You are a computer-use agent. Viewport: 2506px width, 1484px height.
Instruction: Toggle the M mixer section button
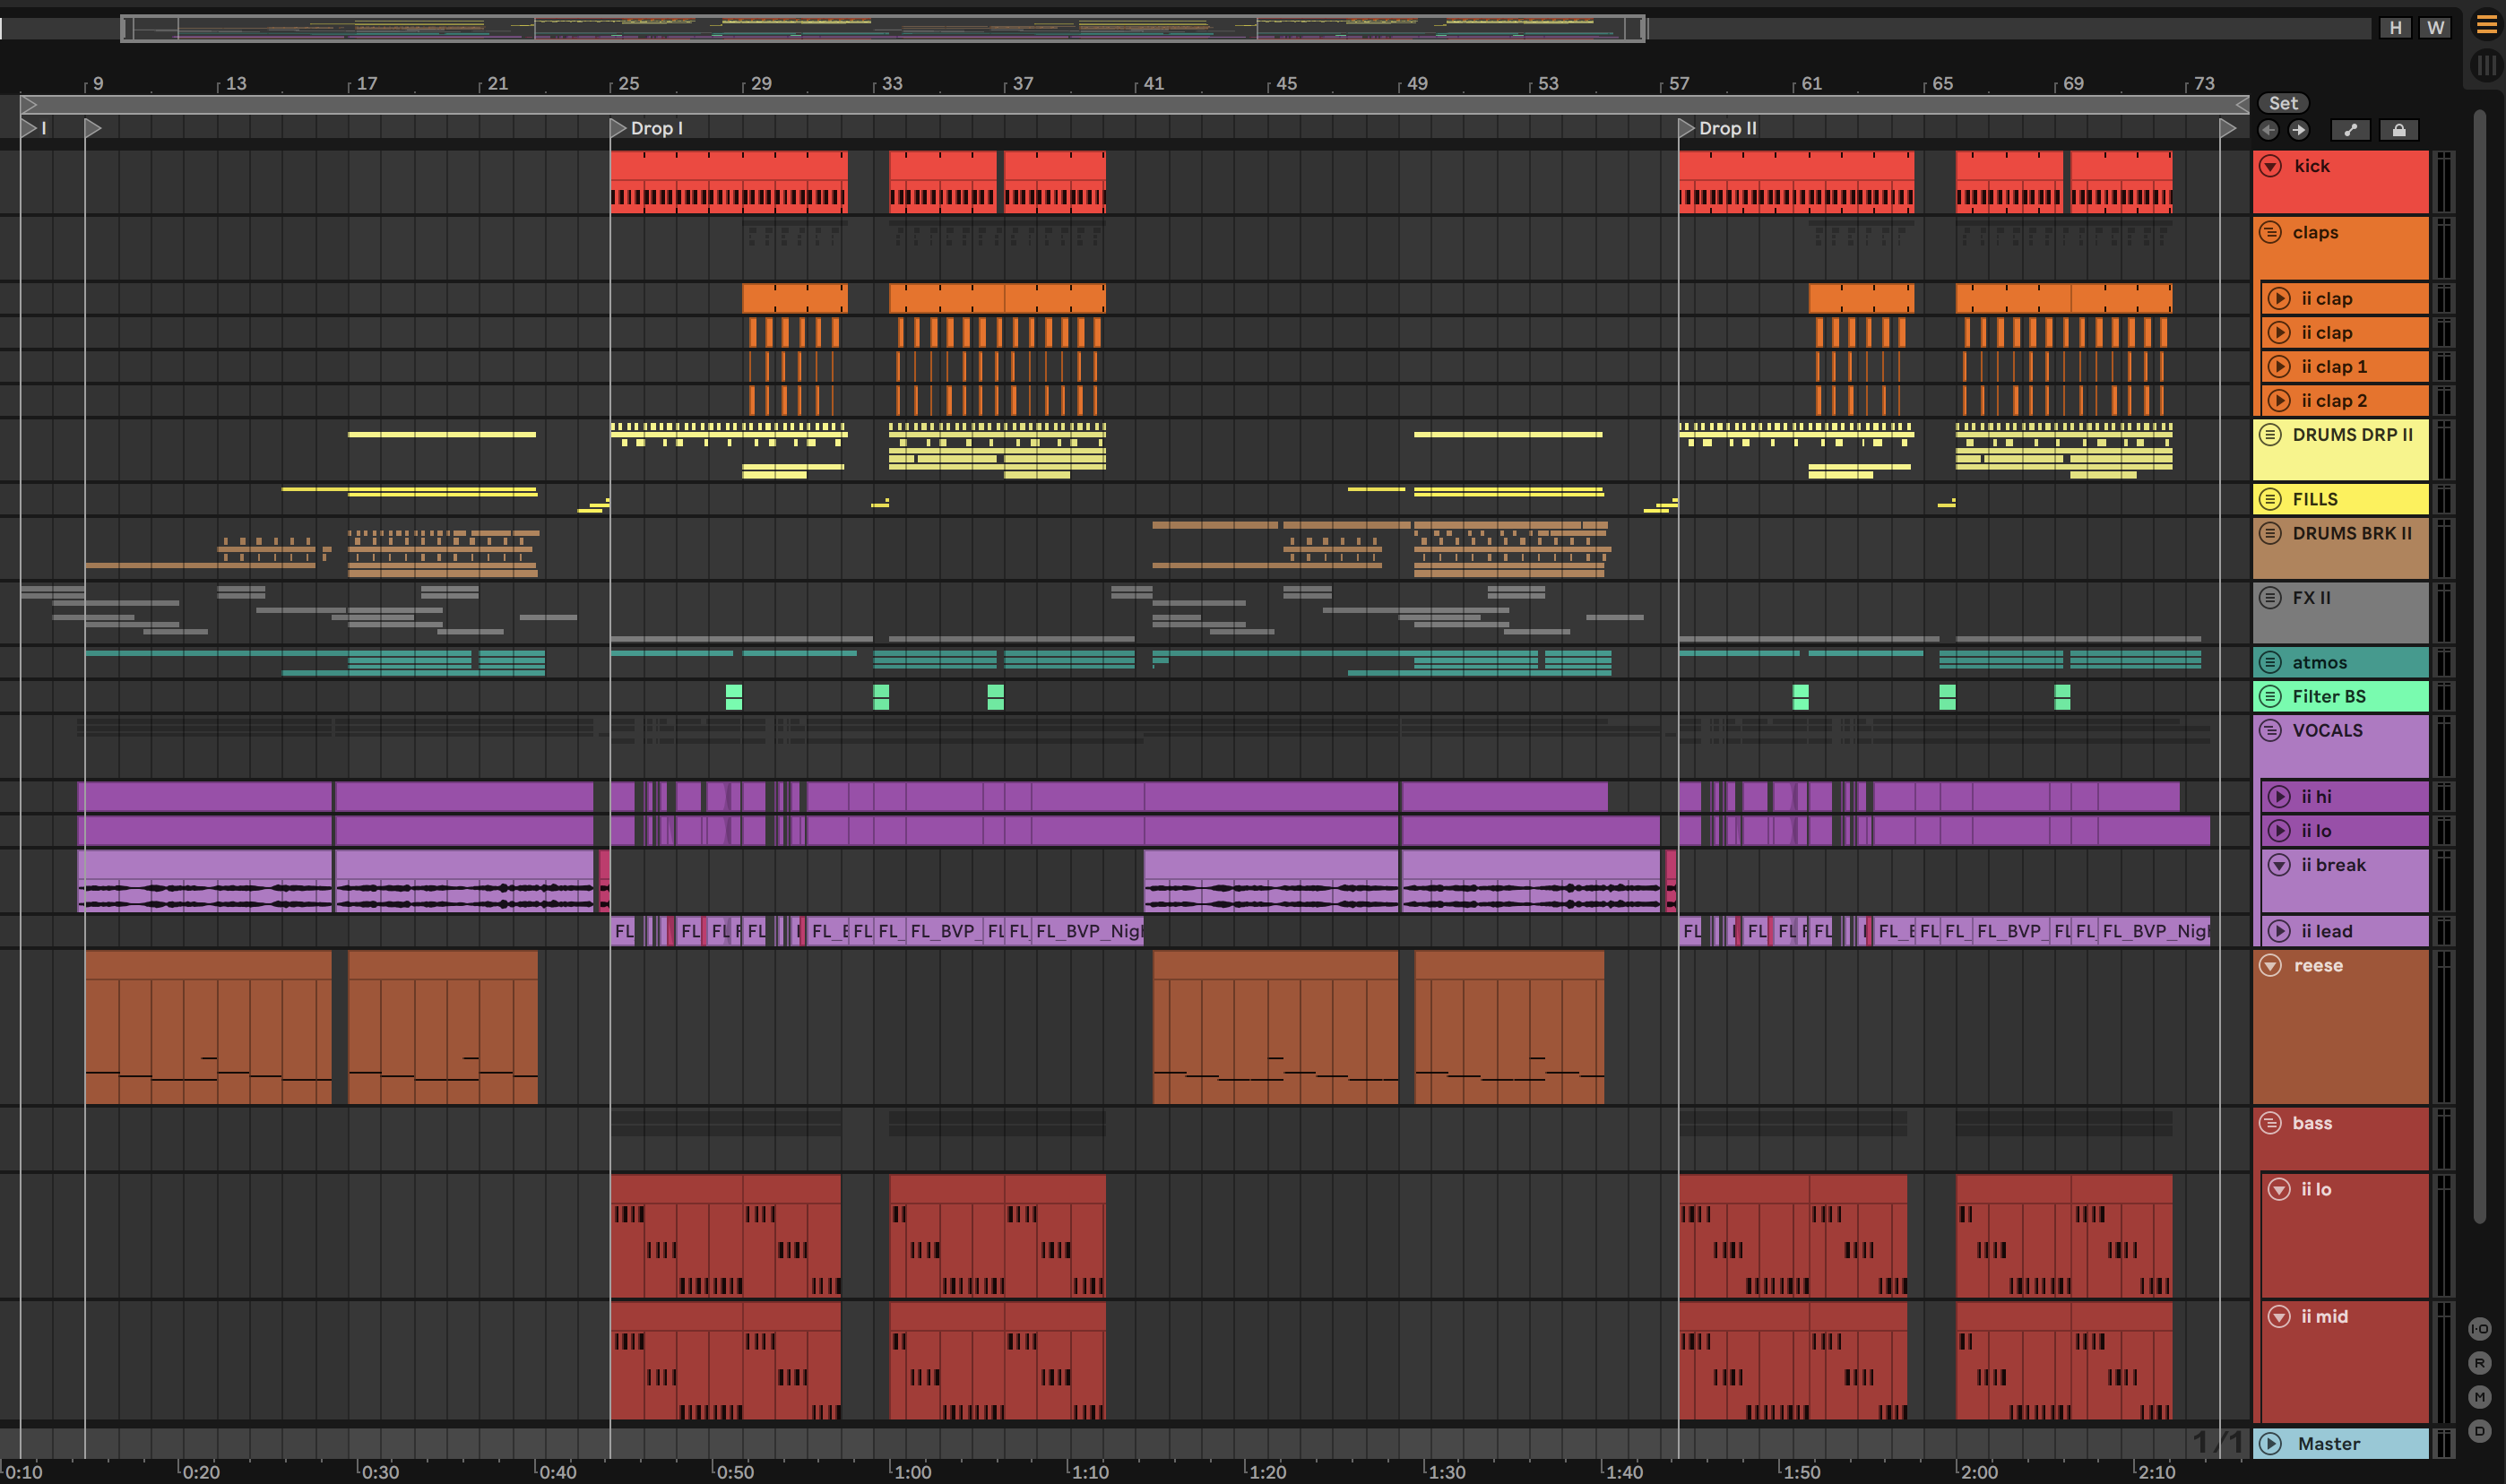[2479, 1397]
